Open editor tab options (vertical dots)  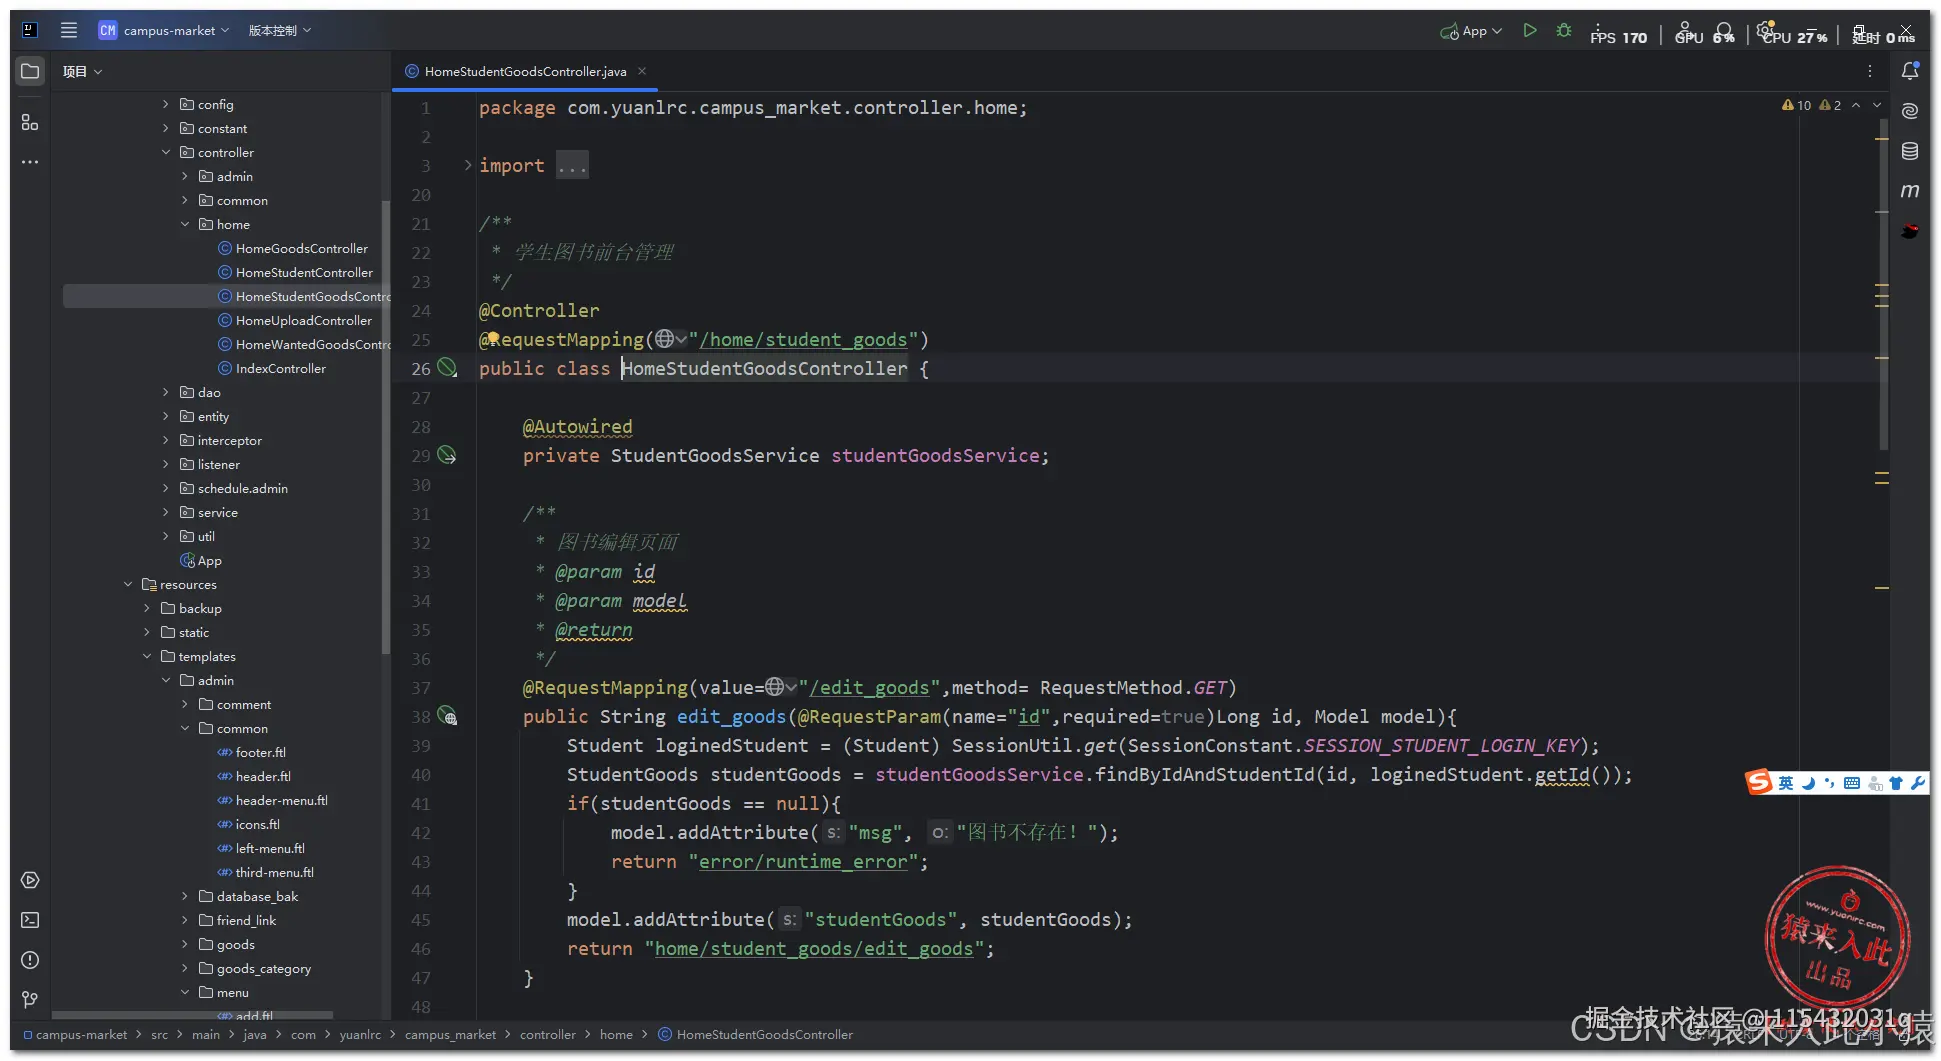(x=1869, y=71)
